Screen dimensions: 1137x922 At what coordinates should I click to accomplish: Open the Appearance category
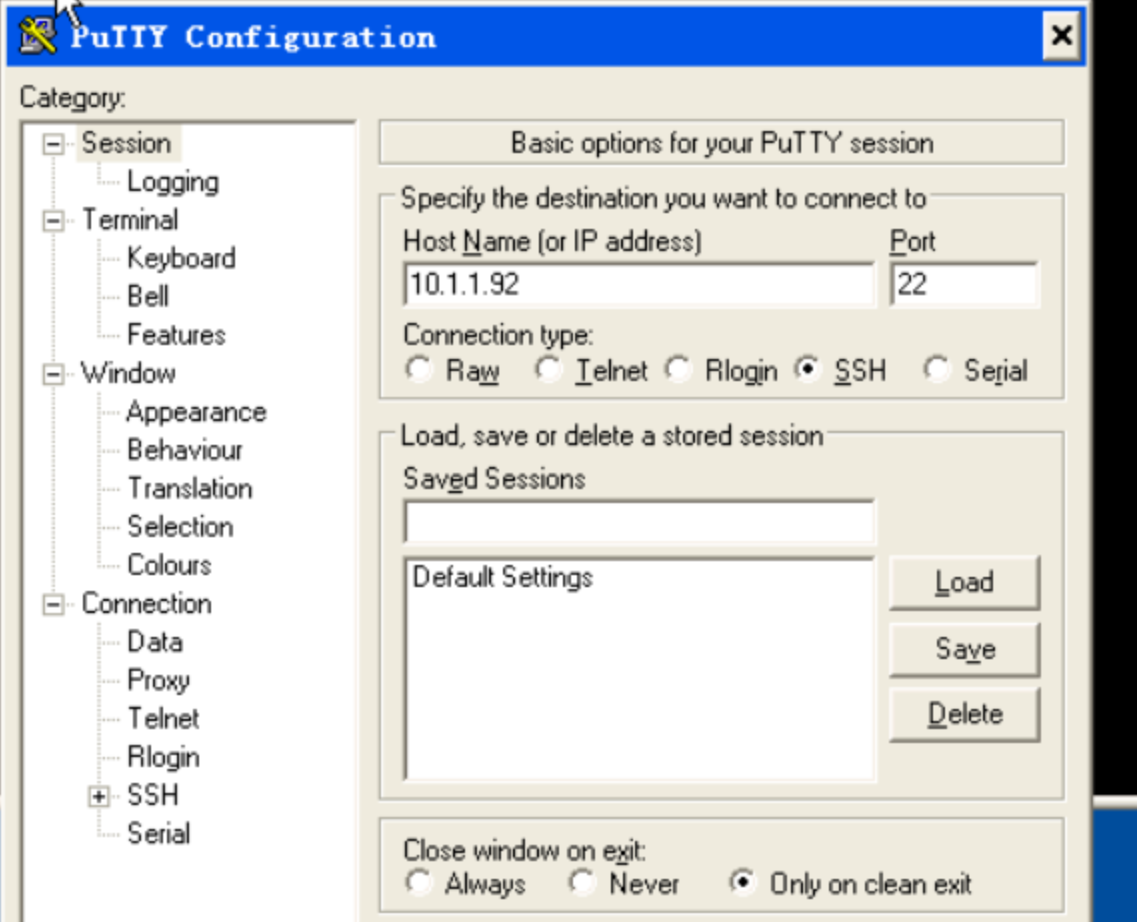(x=196, y=412)
